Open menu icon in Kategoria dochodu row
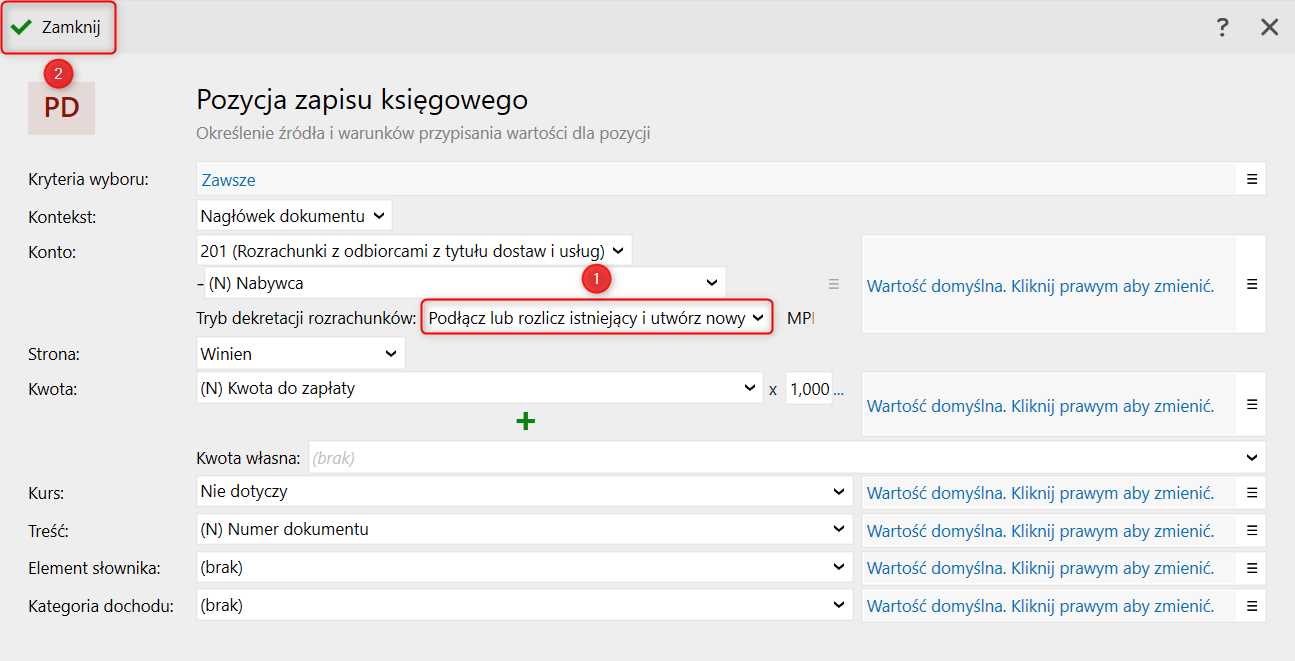Viewport: 1295px width, 661px height. pyautogui.click(x=1251, y=606)
